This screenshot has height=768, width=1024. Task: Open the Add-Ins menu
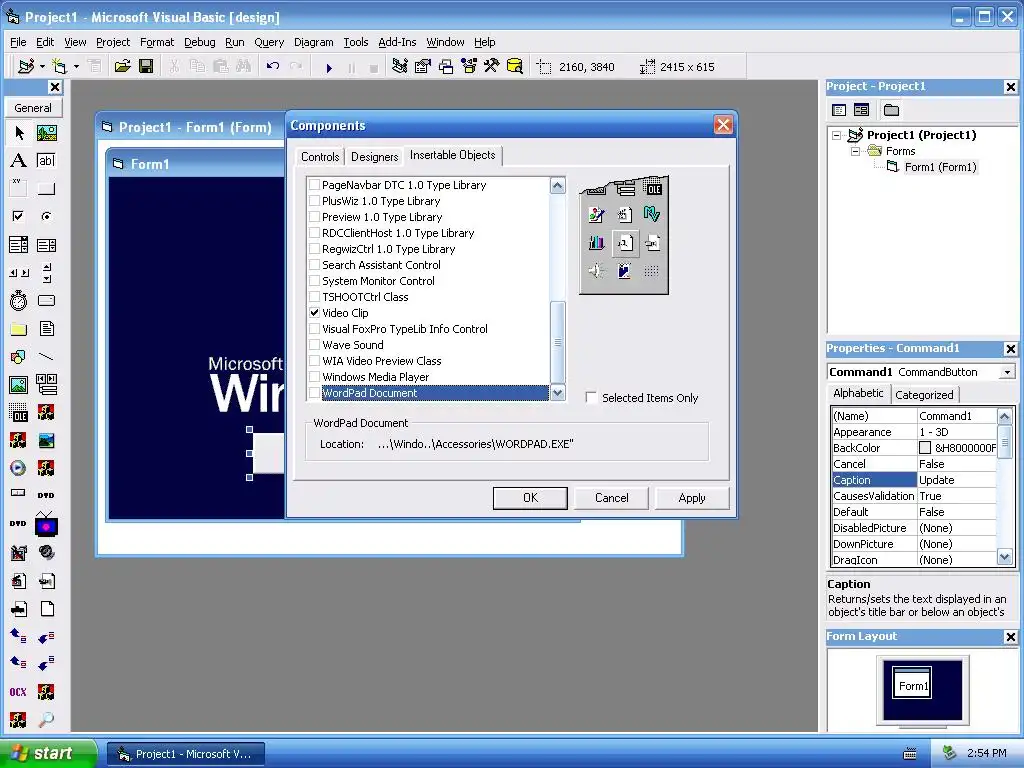pyautogui.click(x=397, y=42)
